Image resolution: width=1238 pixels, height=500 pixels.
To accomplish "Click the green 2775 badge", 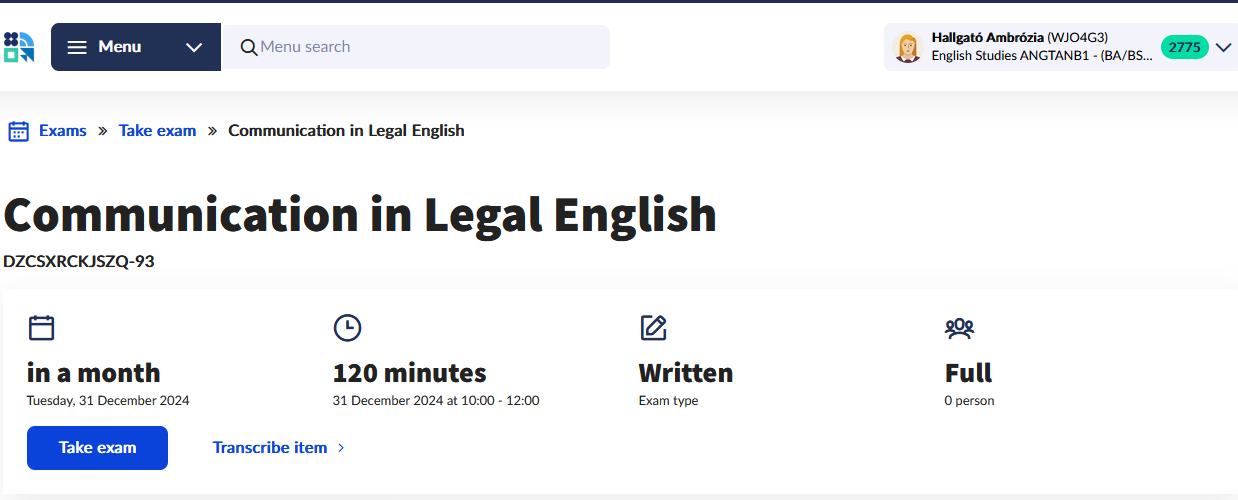I will (1184, 47).
